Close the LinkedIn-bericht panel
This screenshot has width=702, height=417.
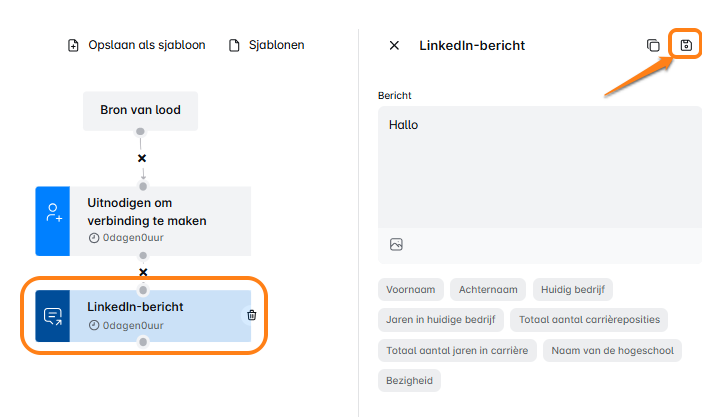pos(394,45)
